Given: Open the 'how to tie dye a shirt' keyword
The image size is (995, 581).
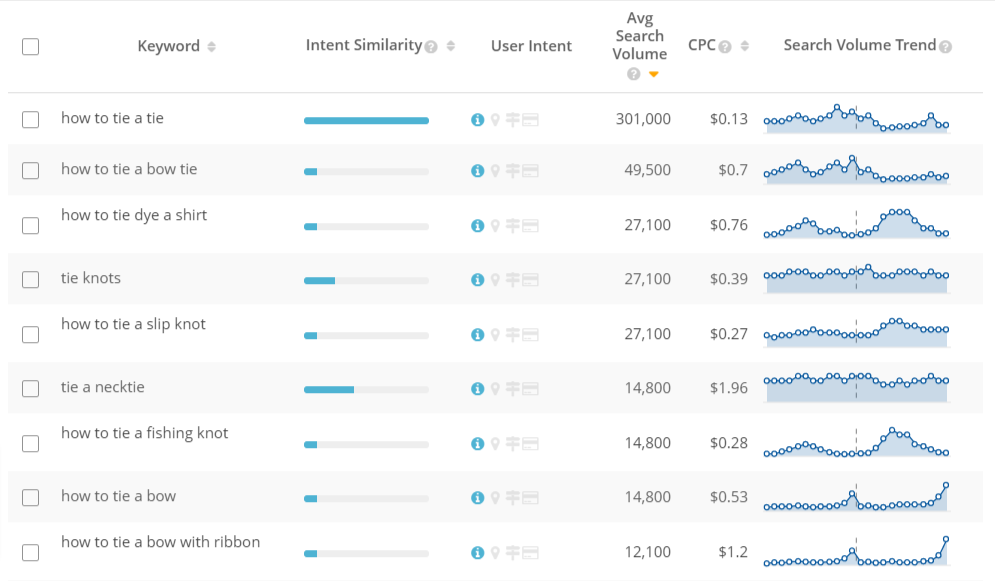Looking at the screenshot, I should pyautogui.click(x=134, y=215).
